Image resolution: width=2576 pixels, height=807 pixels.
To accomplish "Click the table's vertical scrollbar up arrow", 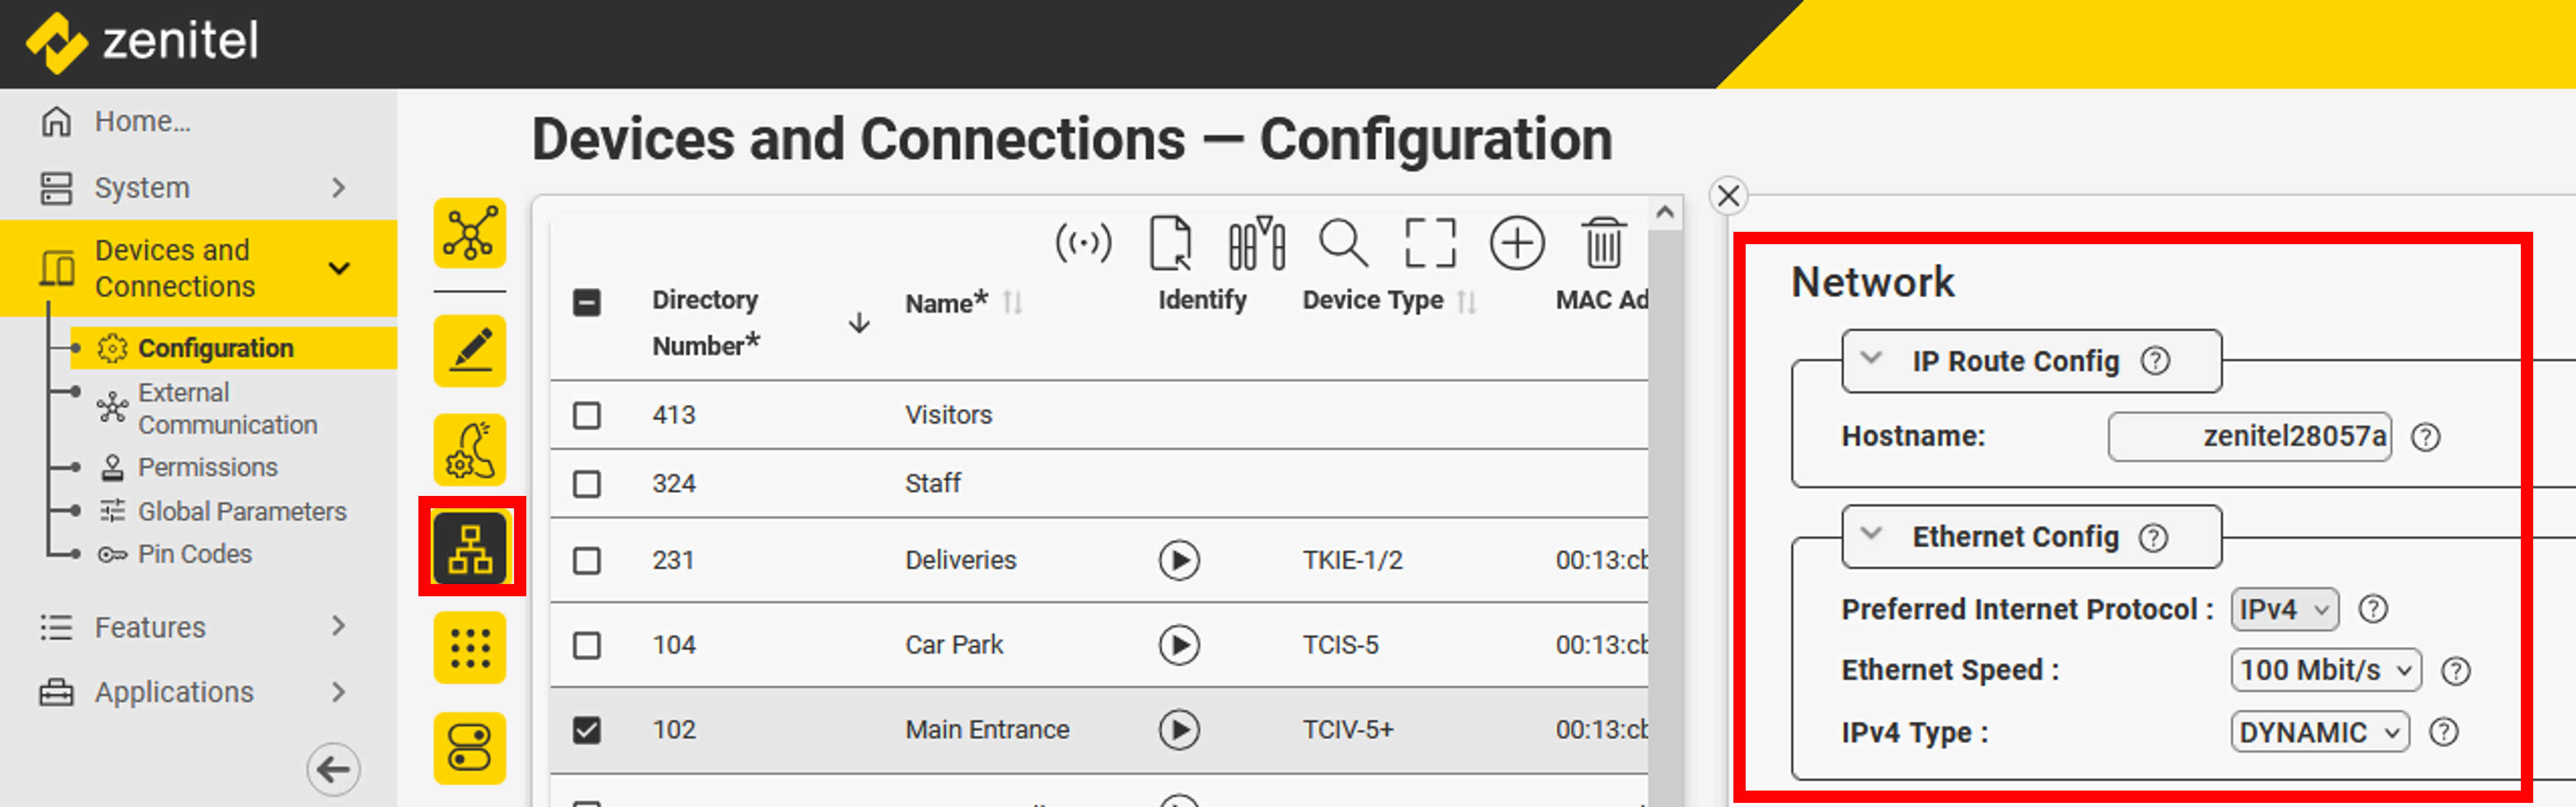I will tap(1664, 213).
